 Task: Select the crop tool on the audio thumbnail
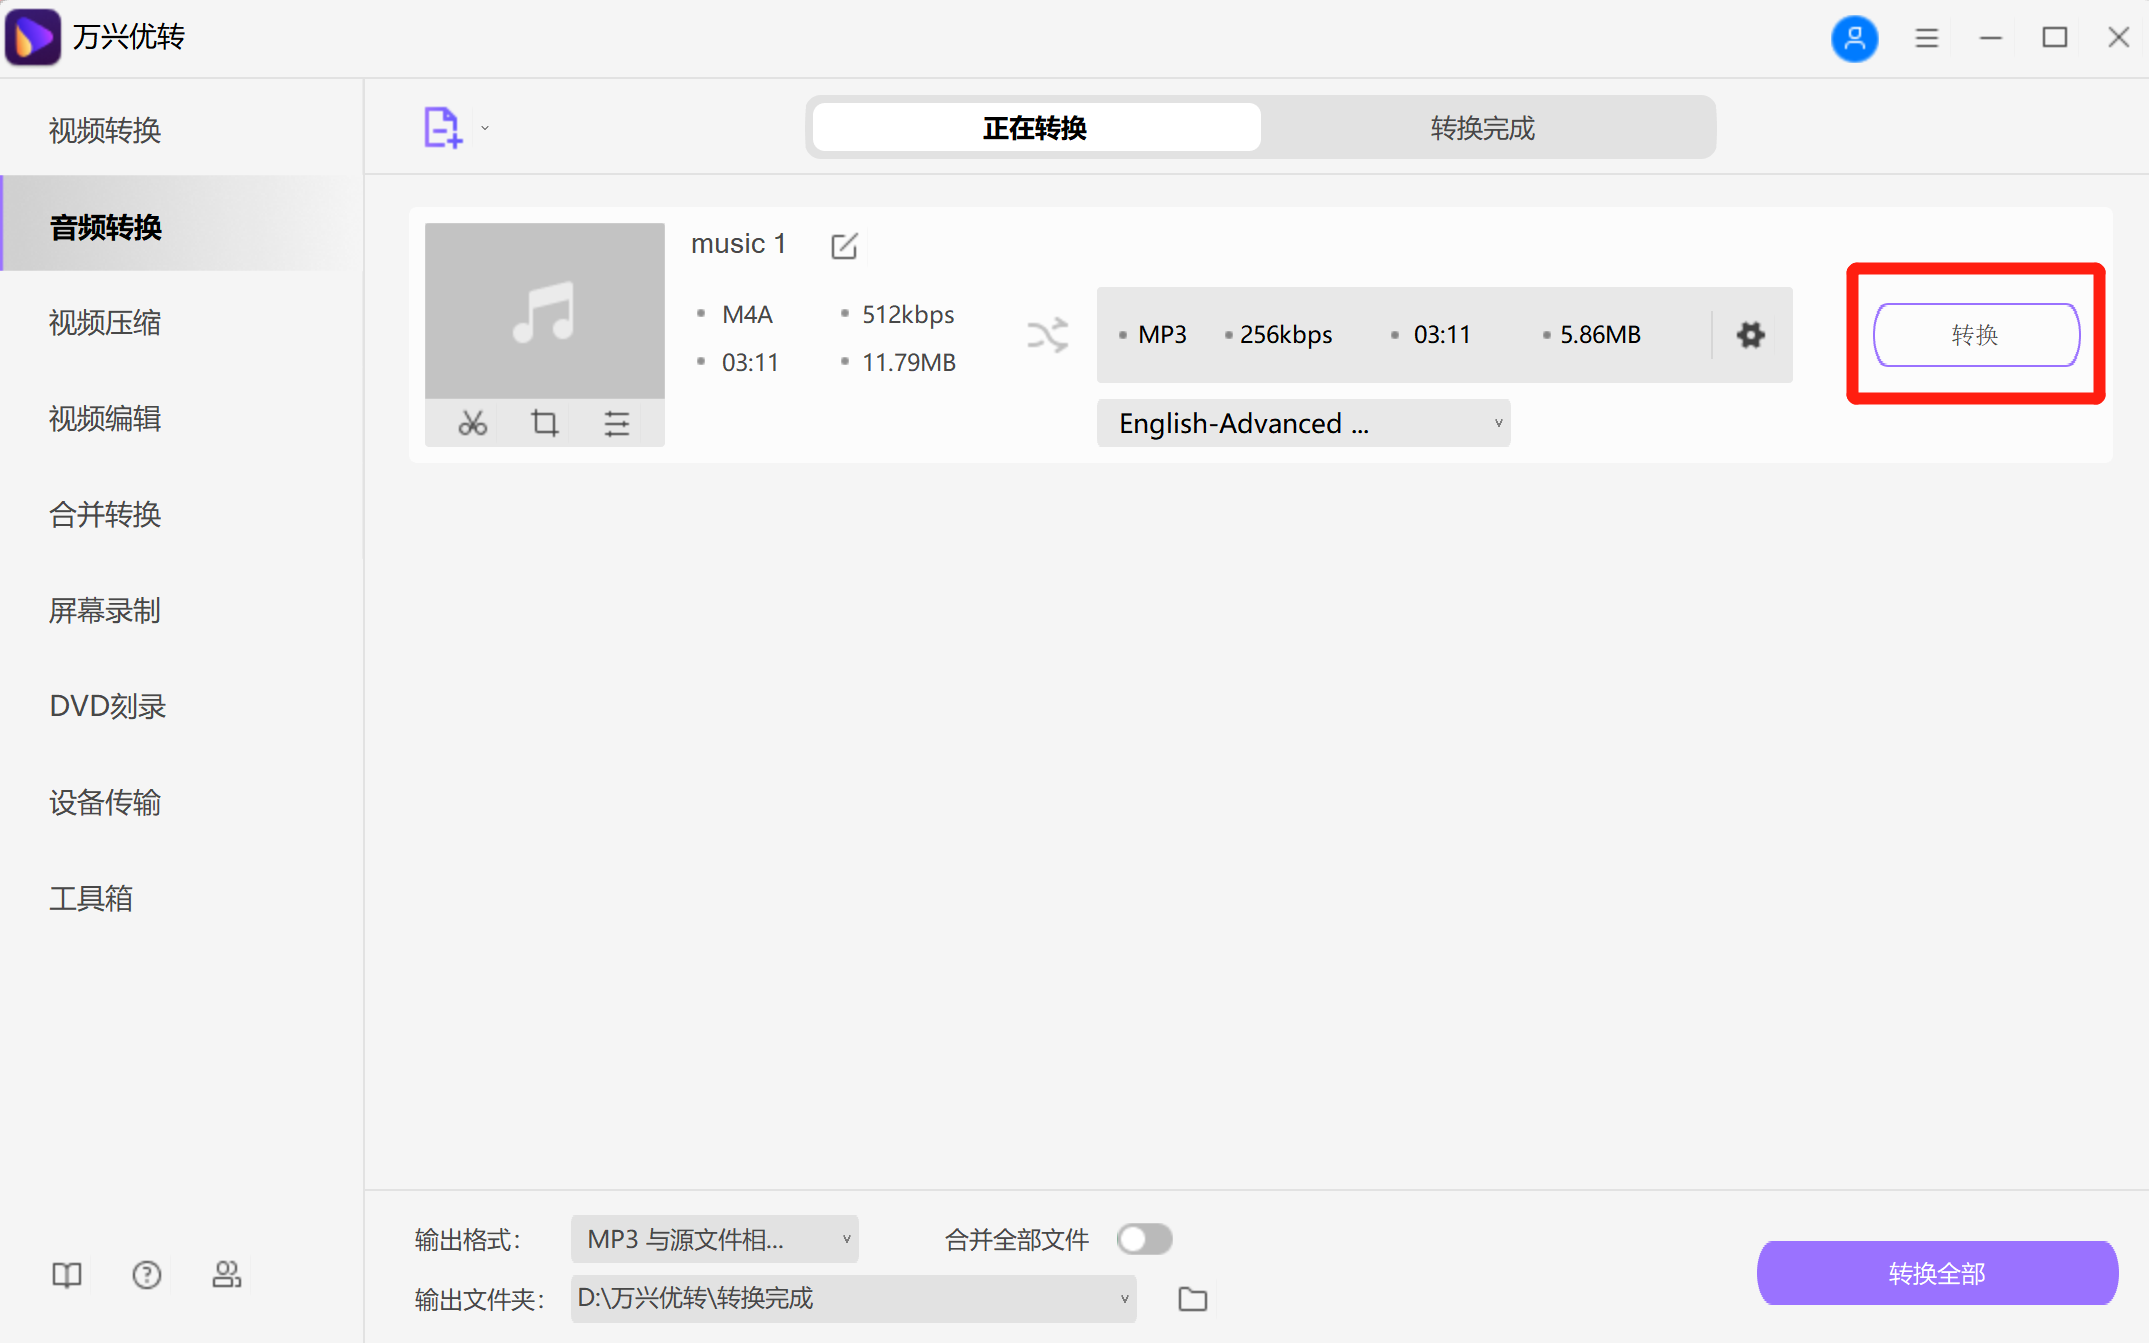[544, 422]
